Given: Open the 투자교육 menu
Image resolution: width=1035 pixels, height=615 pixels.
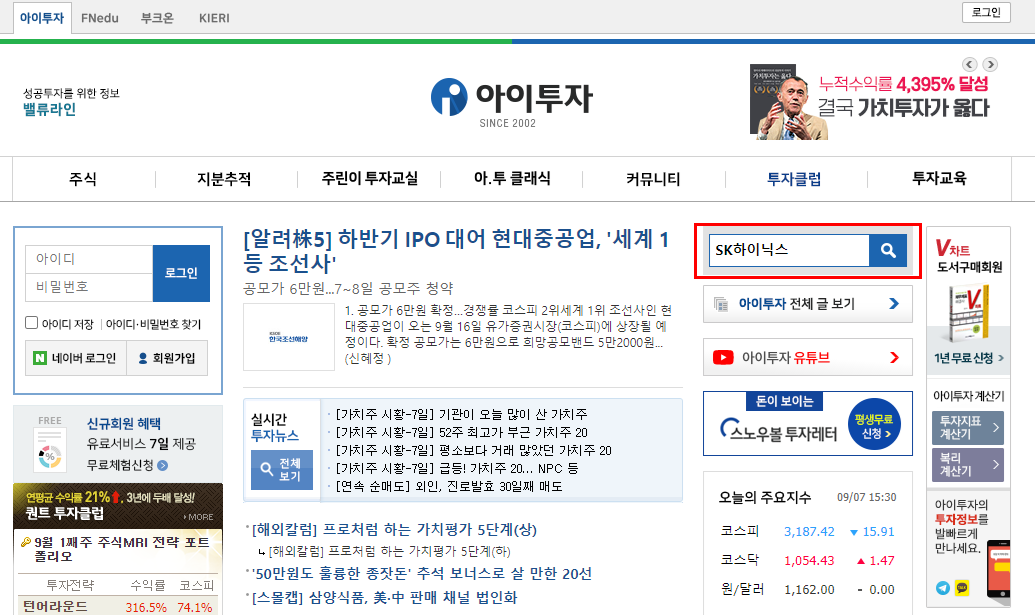Looking at the screenshot, I should tap(939, 179).
